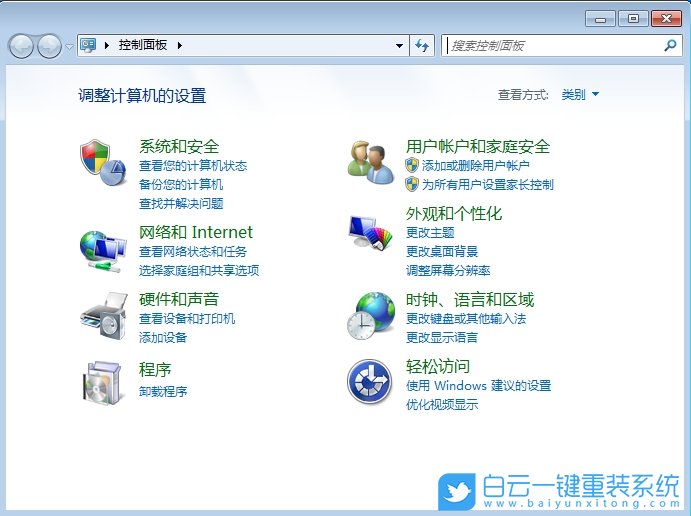Click the control panel icon in address bar
Image resolution: width=691 pixels, height=516 pixels.
(89, 45)
